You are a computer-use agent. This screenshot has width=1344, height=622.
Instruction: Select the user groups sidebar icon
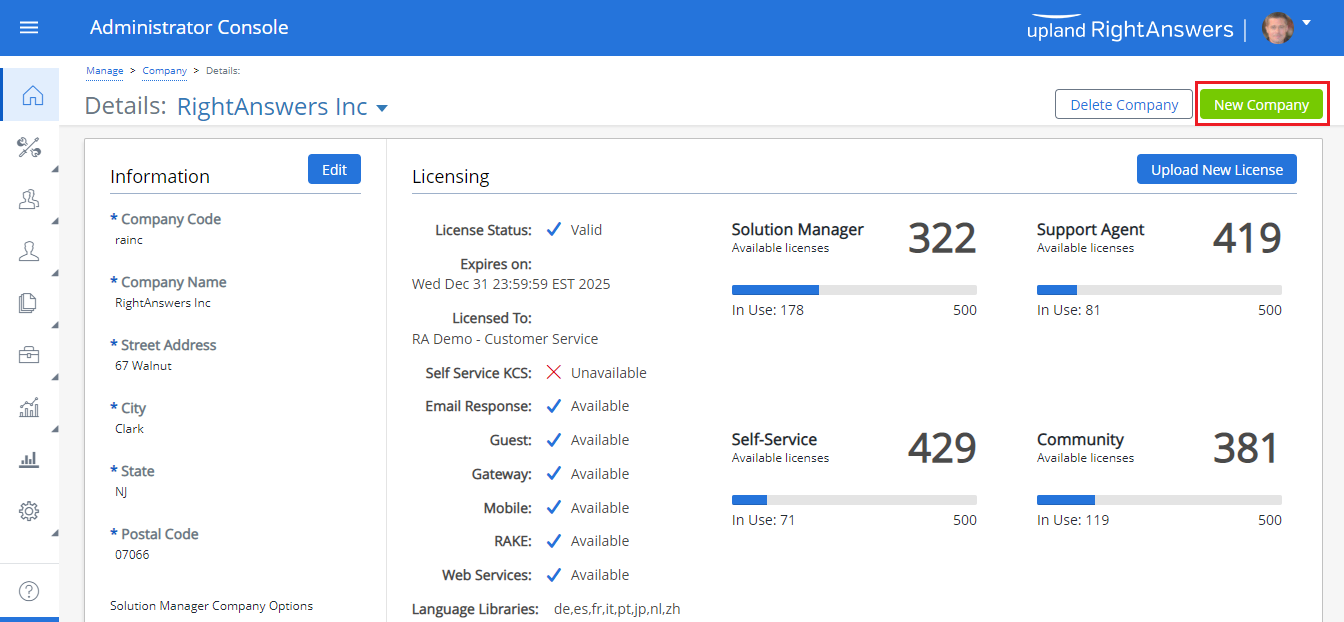pos(29,200)
